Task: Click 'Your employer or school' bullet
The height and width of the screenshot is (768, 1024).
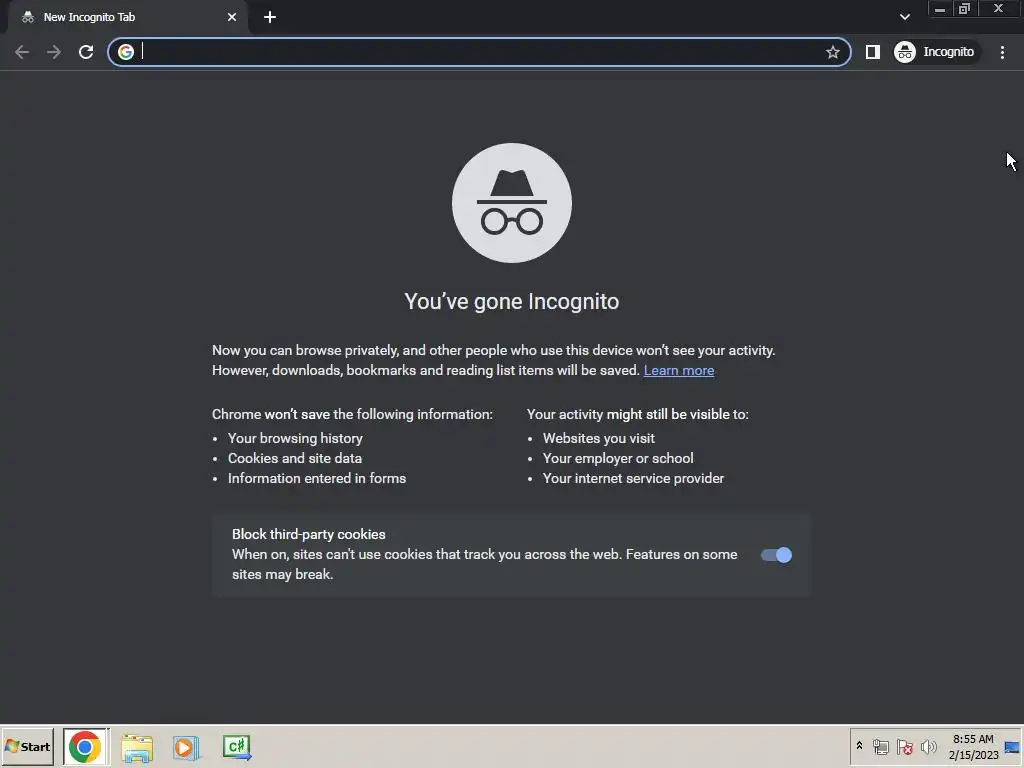Action: [618, 458]
